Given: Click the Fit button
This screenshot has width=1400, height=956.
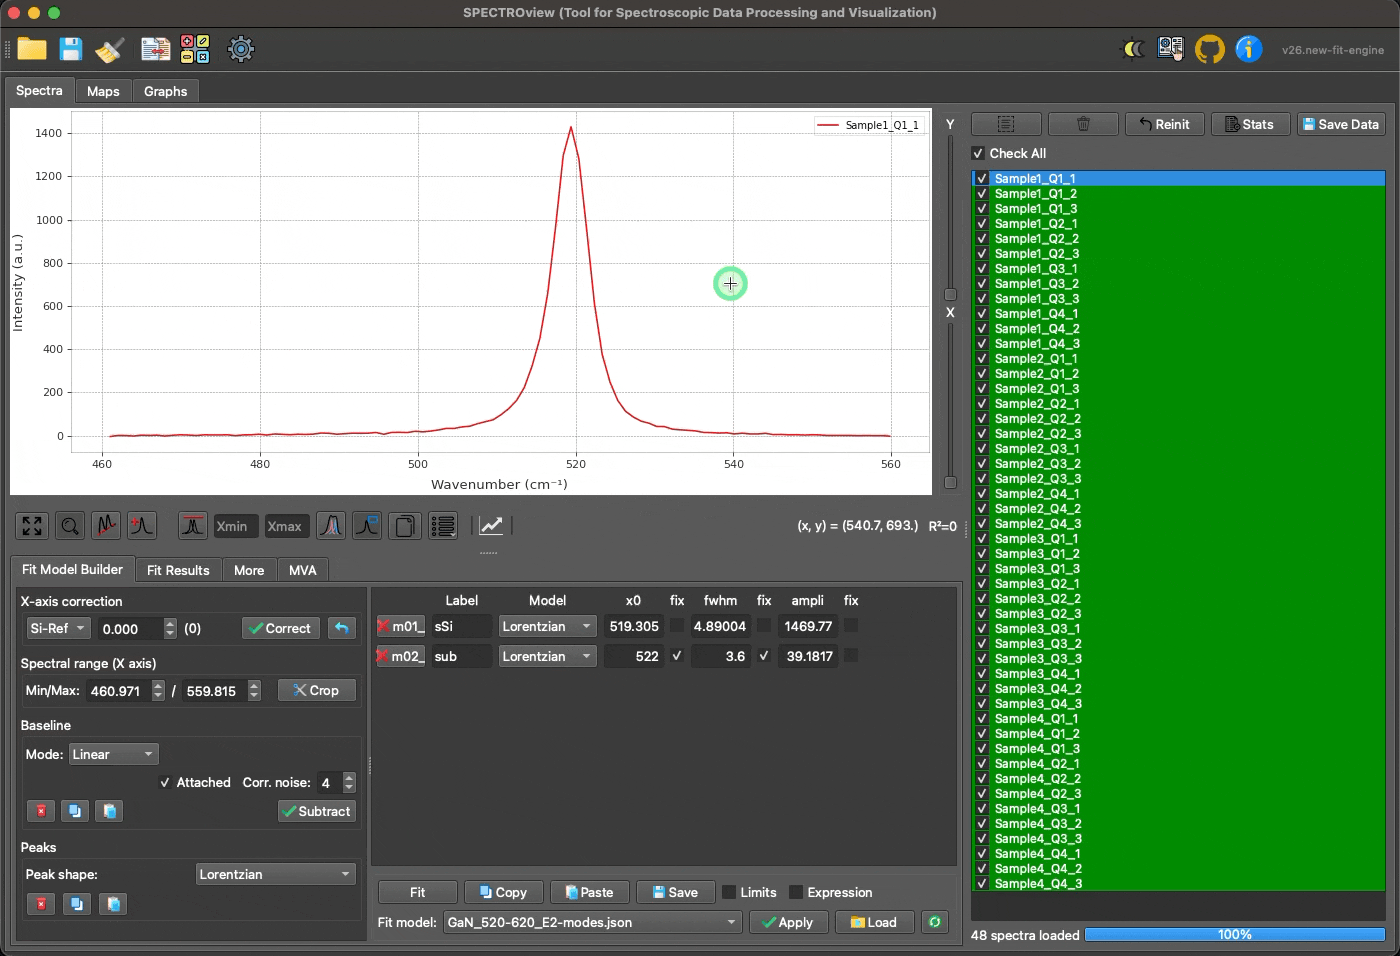Looking at the screenshot, I should [417, 892].
